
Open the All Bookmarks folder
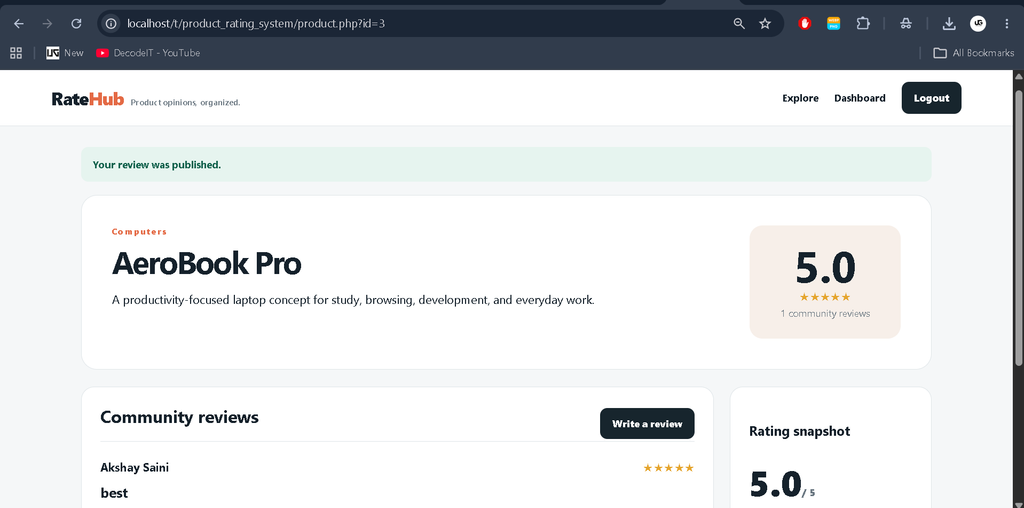pyautogui.click(x=974, y=53)
